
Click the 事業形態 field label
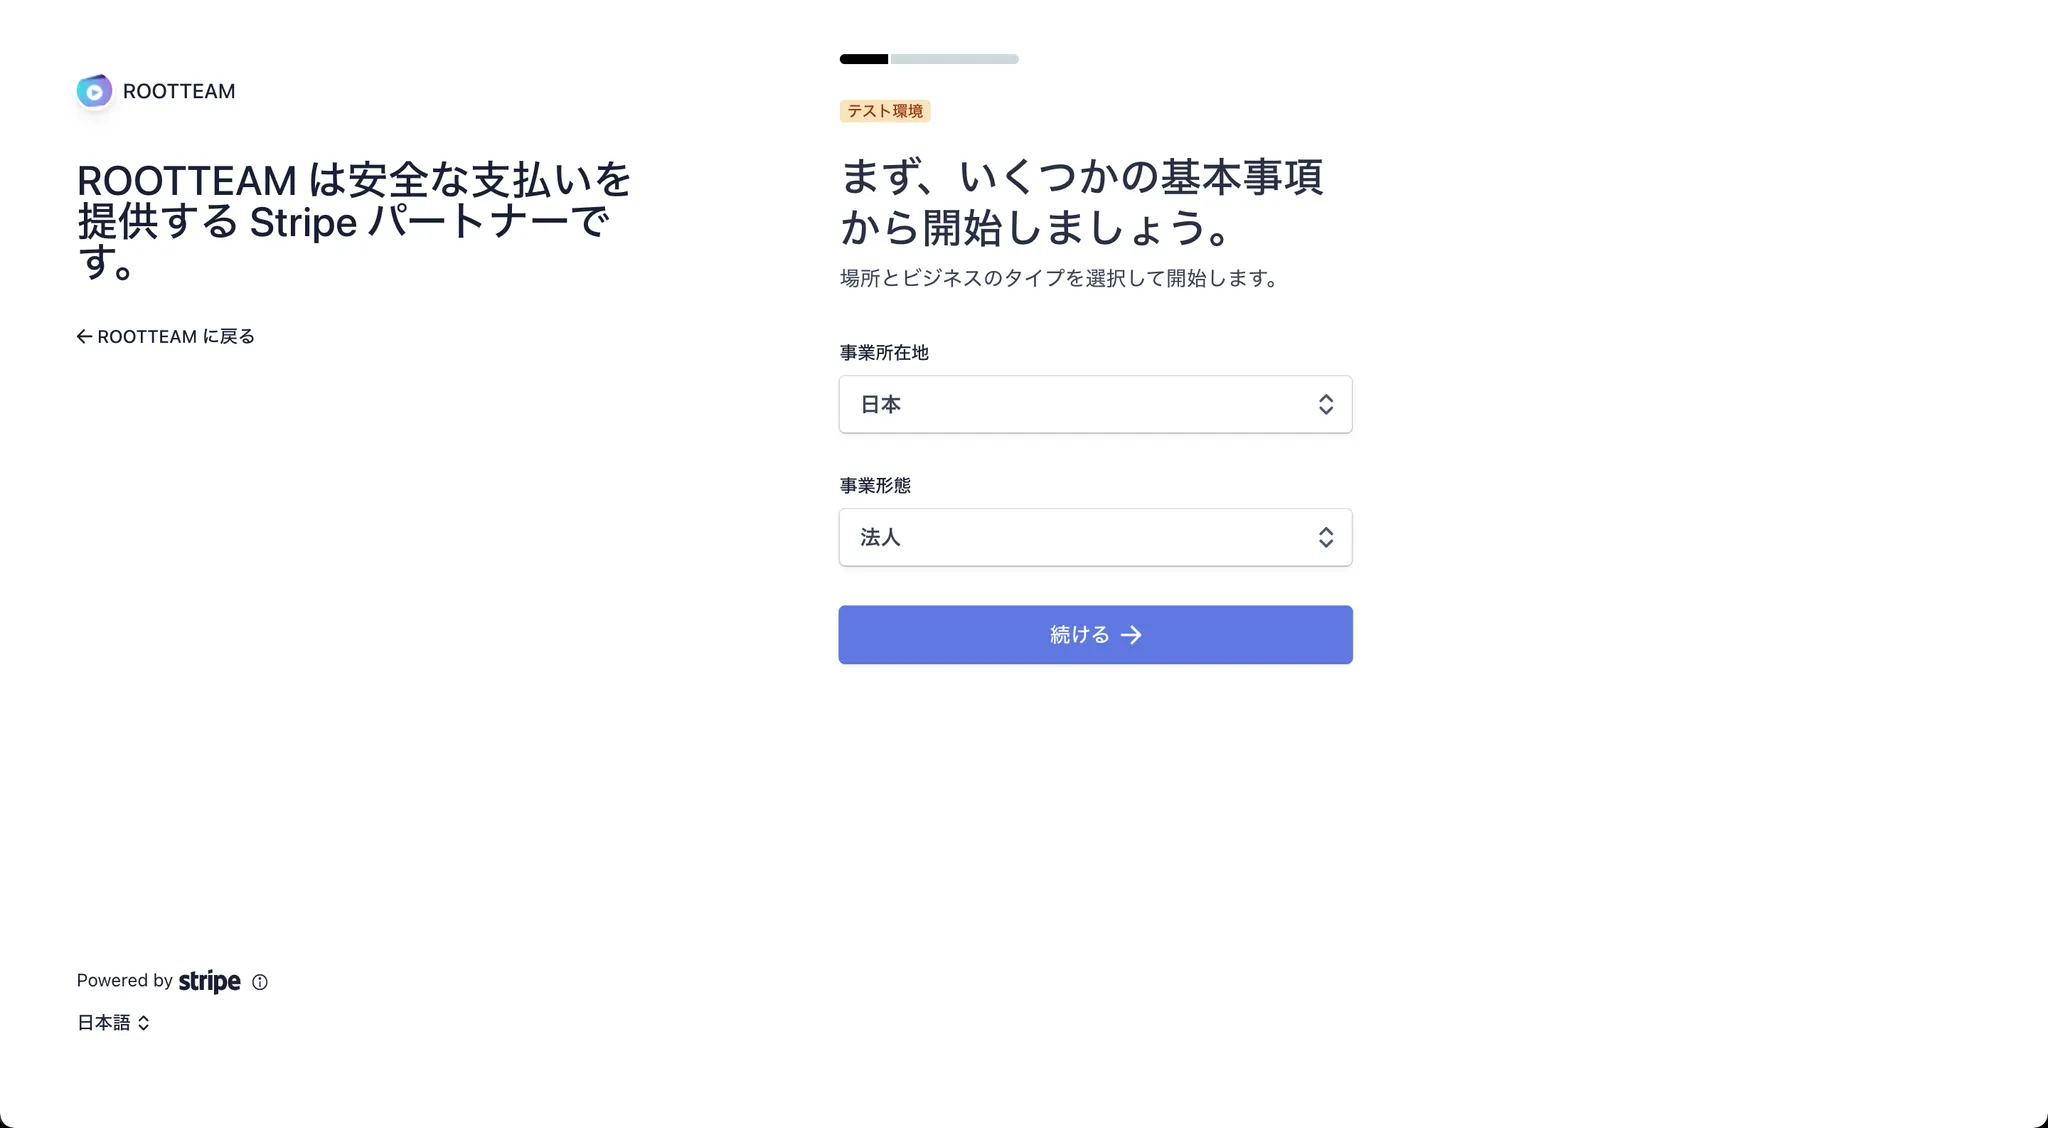875,486
